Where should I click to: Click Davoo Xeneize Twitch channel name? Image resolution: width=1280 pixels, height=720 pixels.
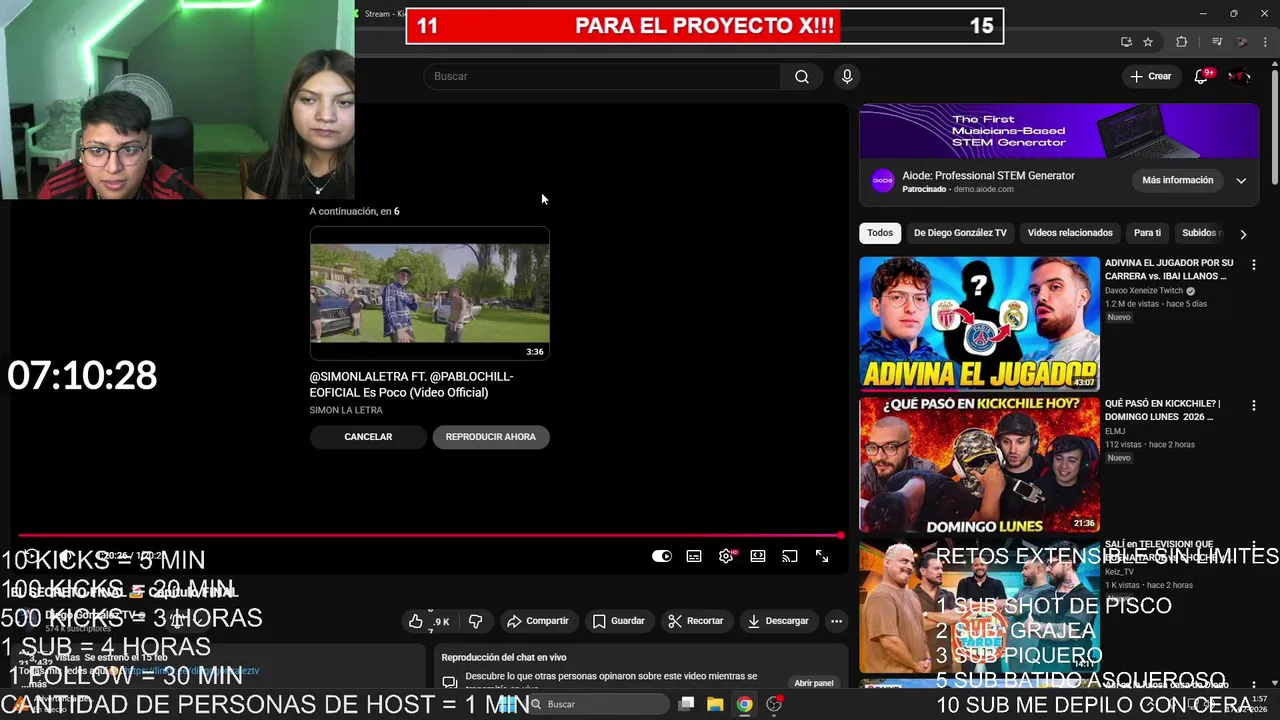click(1144, 291)
